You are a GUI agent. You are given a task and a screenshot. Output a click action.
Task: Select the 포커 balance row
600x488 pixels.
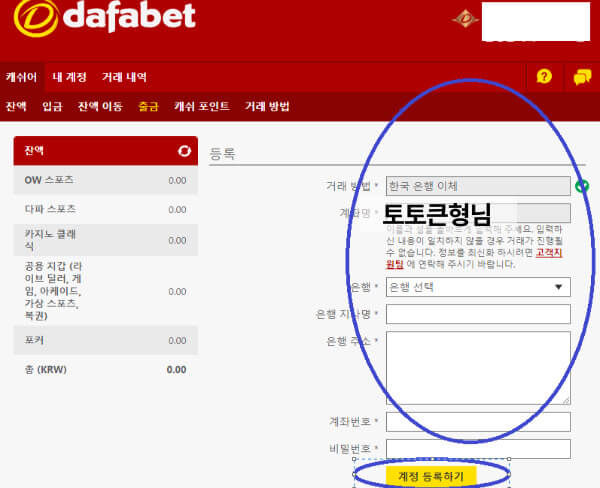point(106,340)
